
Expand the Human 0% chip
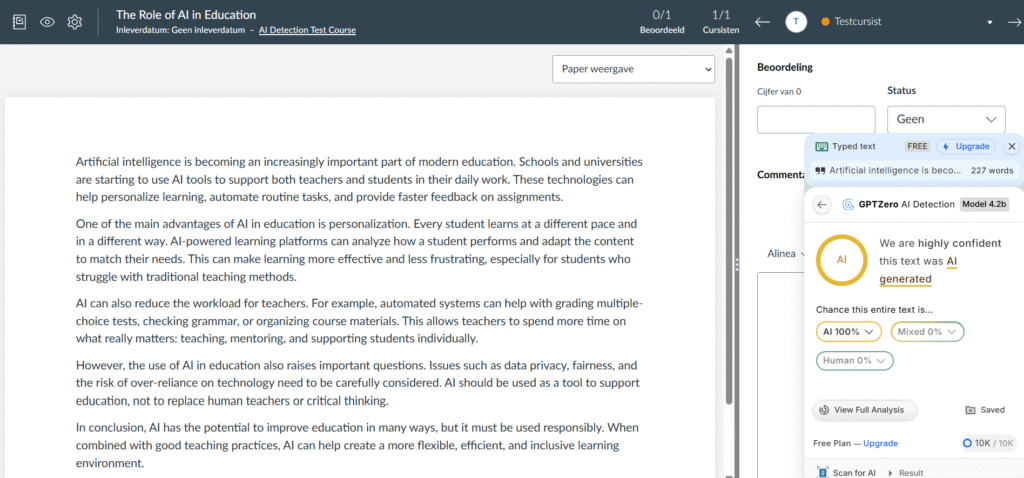click(x=854, y=360)
